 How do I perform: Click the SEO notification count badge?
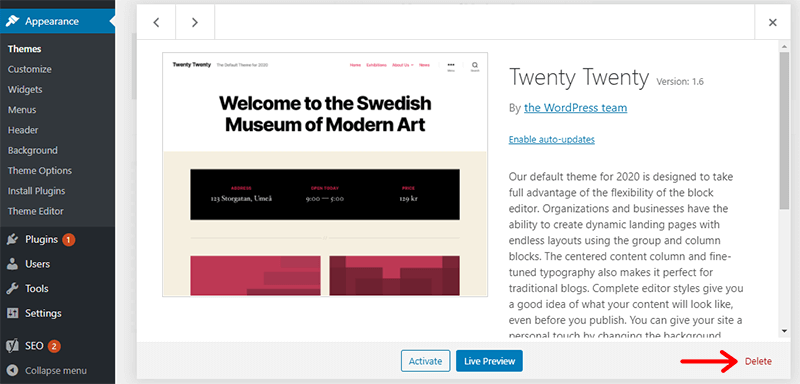point(55,347)
